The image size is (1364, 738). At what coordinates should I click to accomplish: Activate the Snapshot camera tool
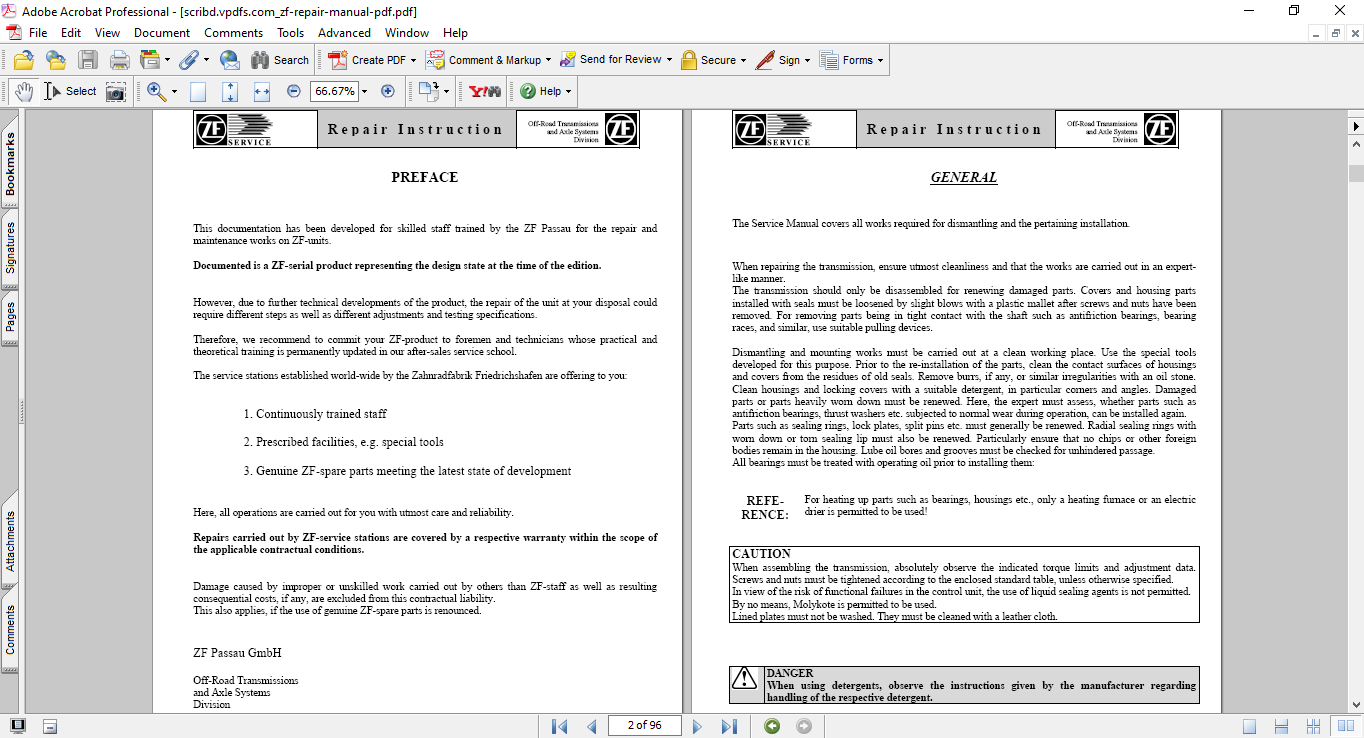click(116, 92)
